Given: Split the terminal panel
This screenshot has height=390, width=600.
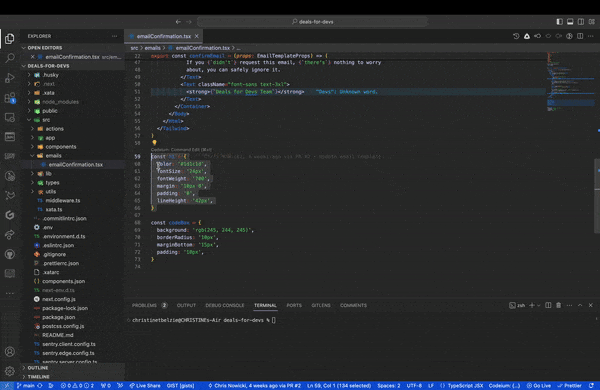Looking at the screenshot, I should [x=548, y=305].
